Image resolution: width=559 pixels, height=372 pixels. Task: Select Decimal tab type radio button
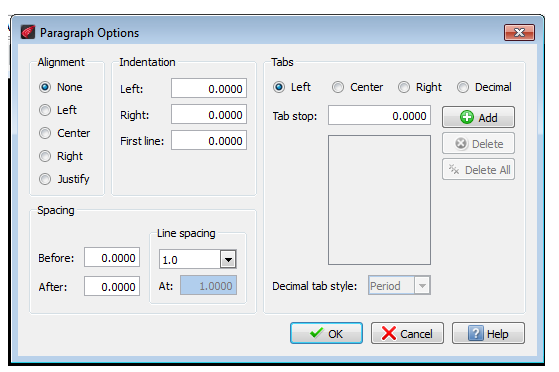(463, 87)
